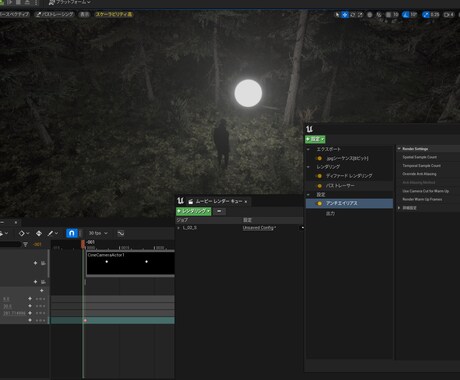Viewport: 460px width, 380px height.
Task: Collapse the レンダリング category
Action: pyautogui.click(x=308, y=167)
